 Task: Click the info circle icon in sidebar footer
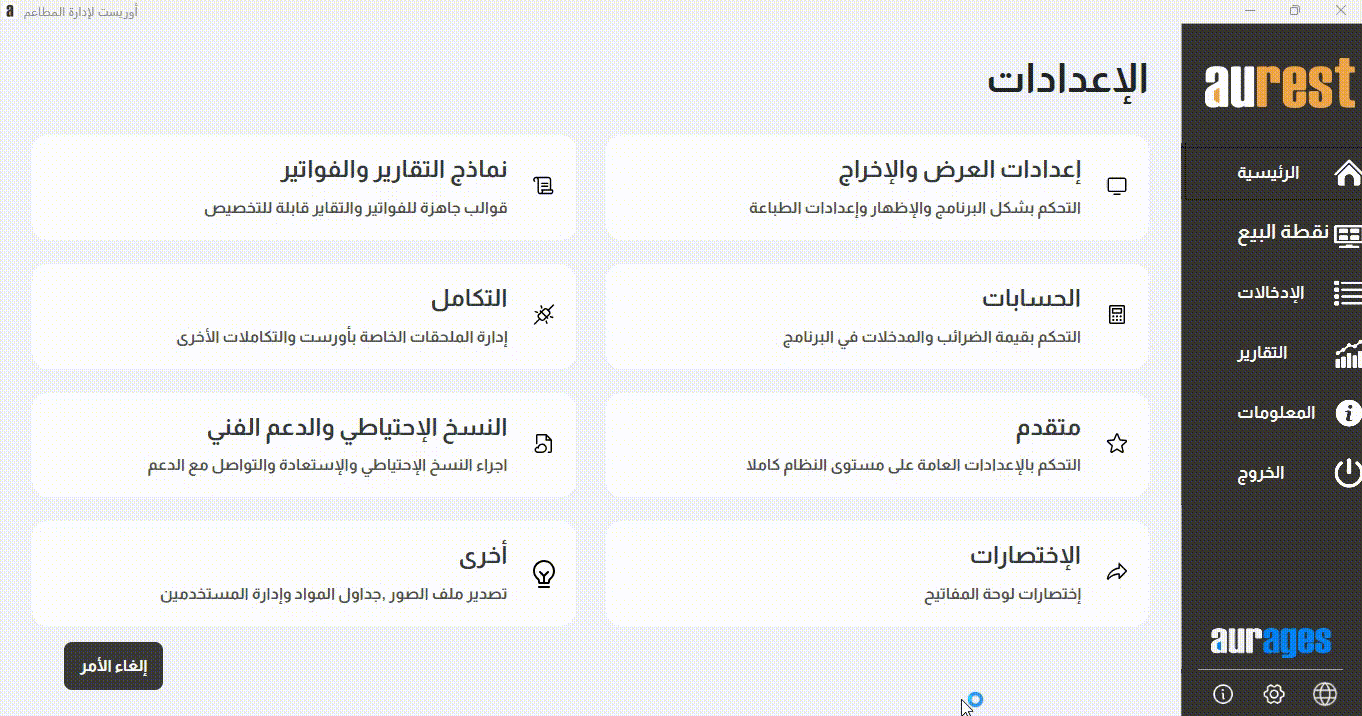(1222, 694)
